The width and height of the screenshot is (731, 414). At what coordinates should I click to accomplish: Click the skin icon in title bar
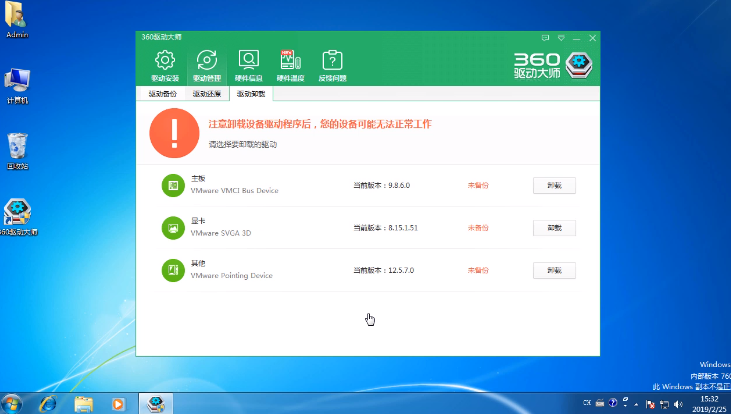click(x=546, y=37)
